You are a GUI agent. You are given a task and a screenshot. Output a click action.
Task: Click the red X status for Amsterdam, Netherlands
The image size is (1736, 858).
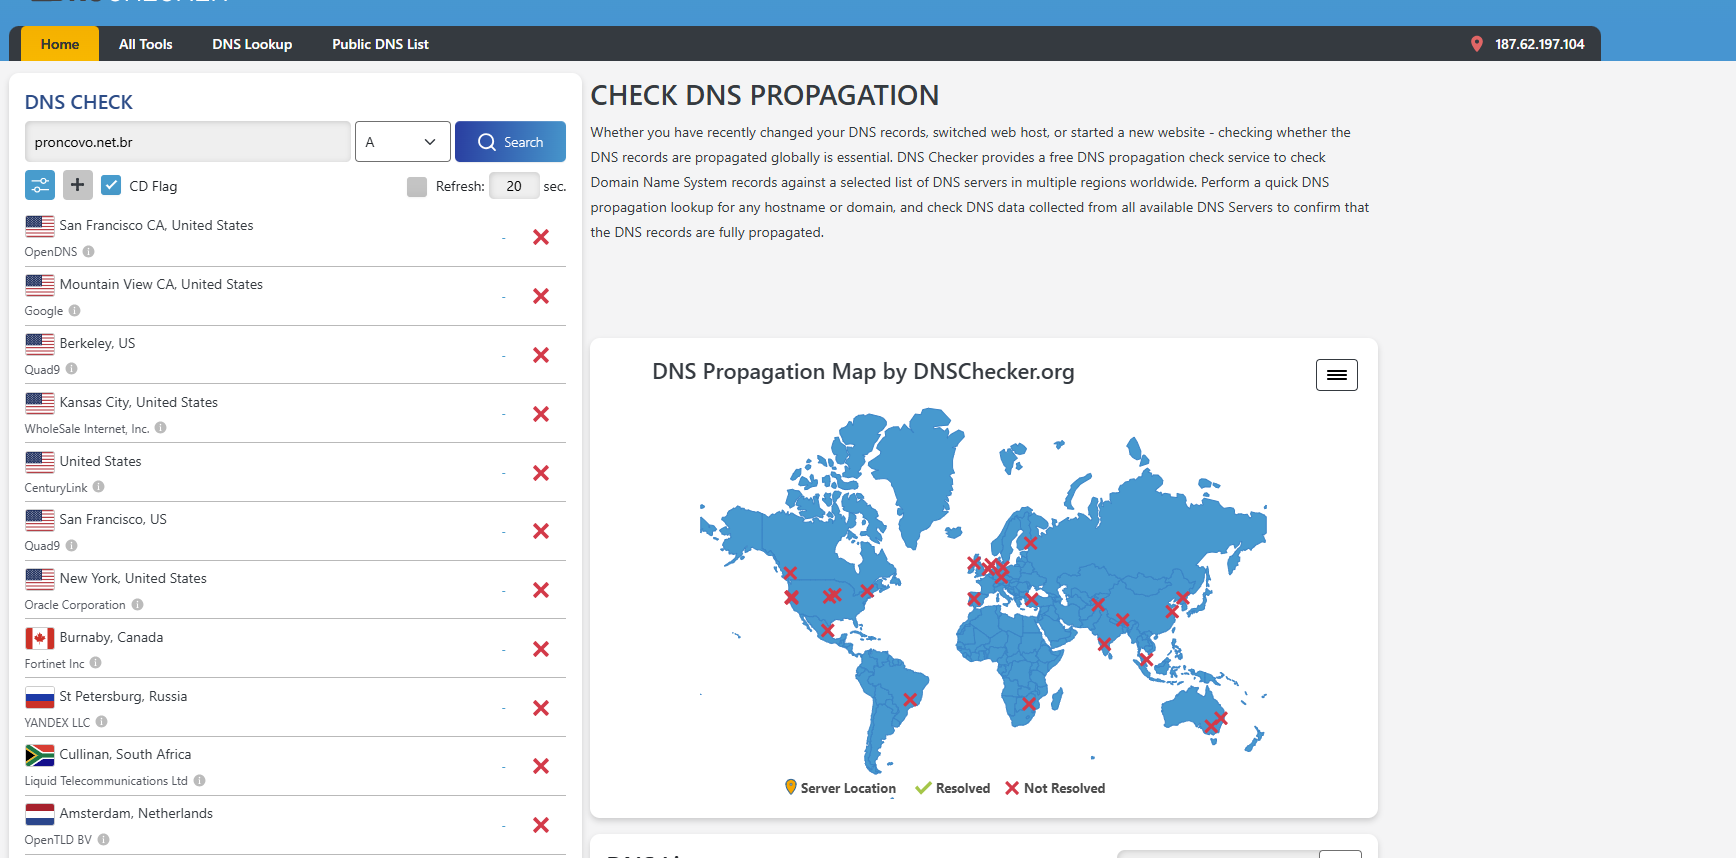coord(541,825)
